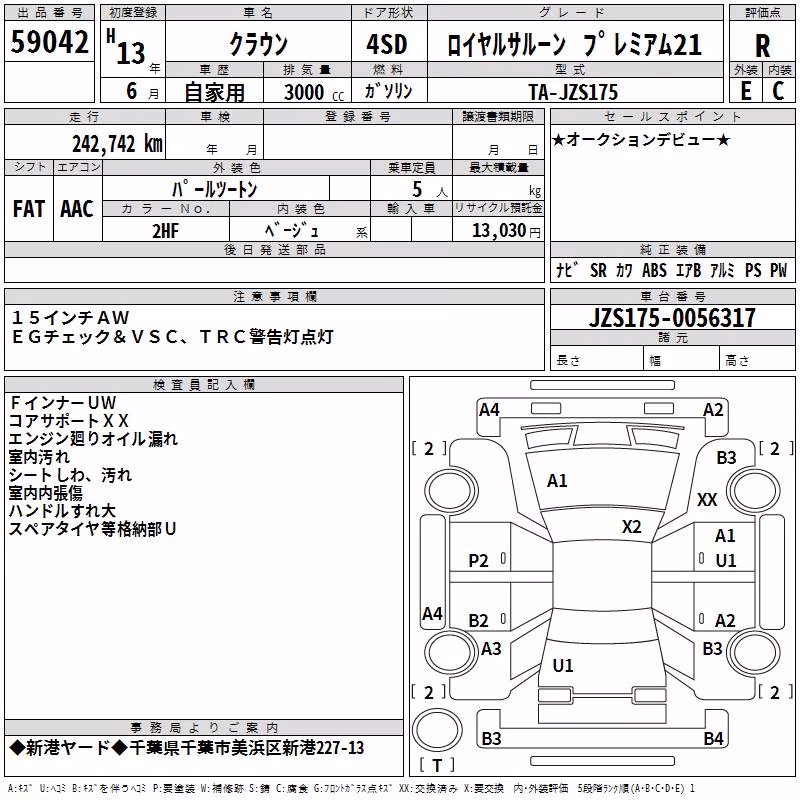Click the PW equipment entry
Viewport: 800px width, 800px height.
(x=779, y=270)
